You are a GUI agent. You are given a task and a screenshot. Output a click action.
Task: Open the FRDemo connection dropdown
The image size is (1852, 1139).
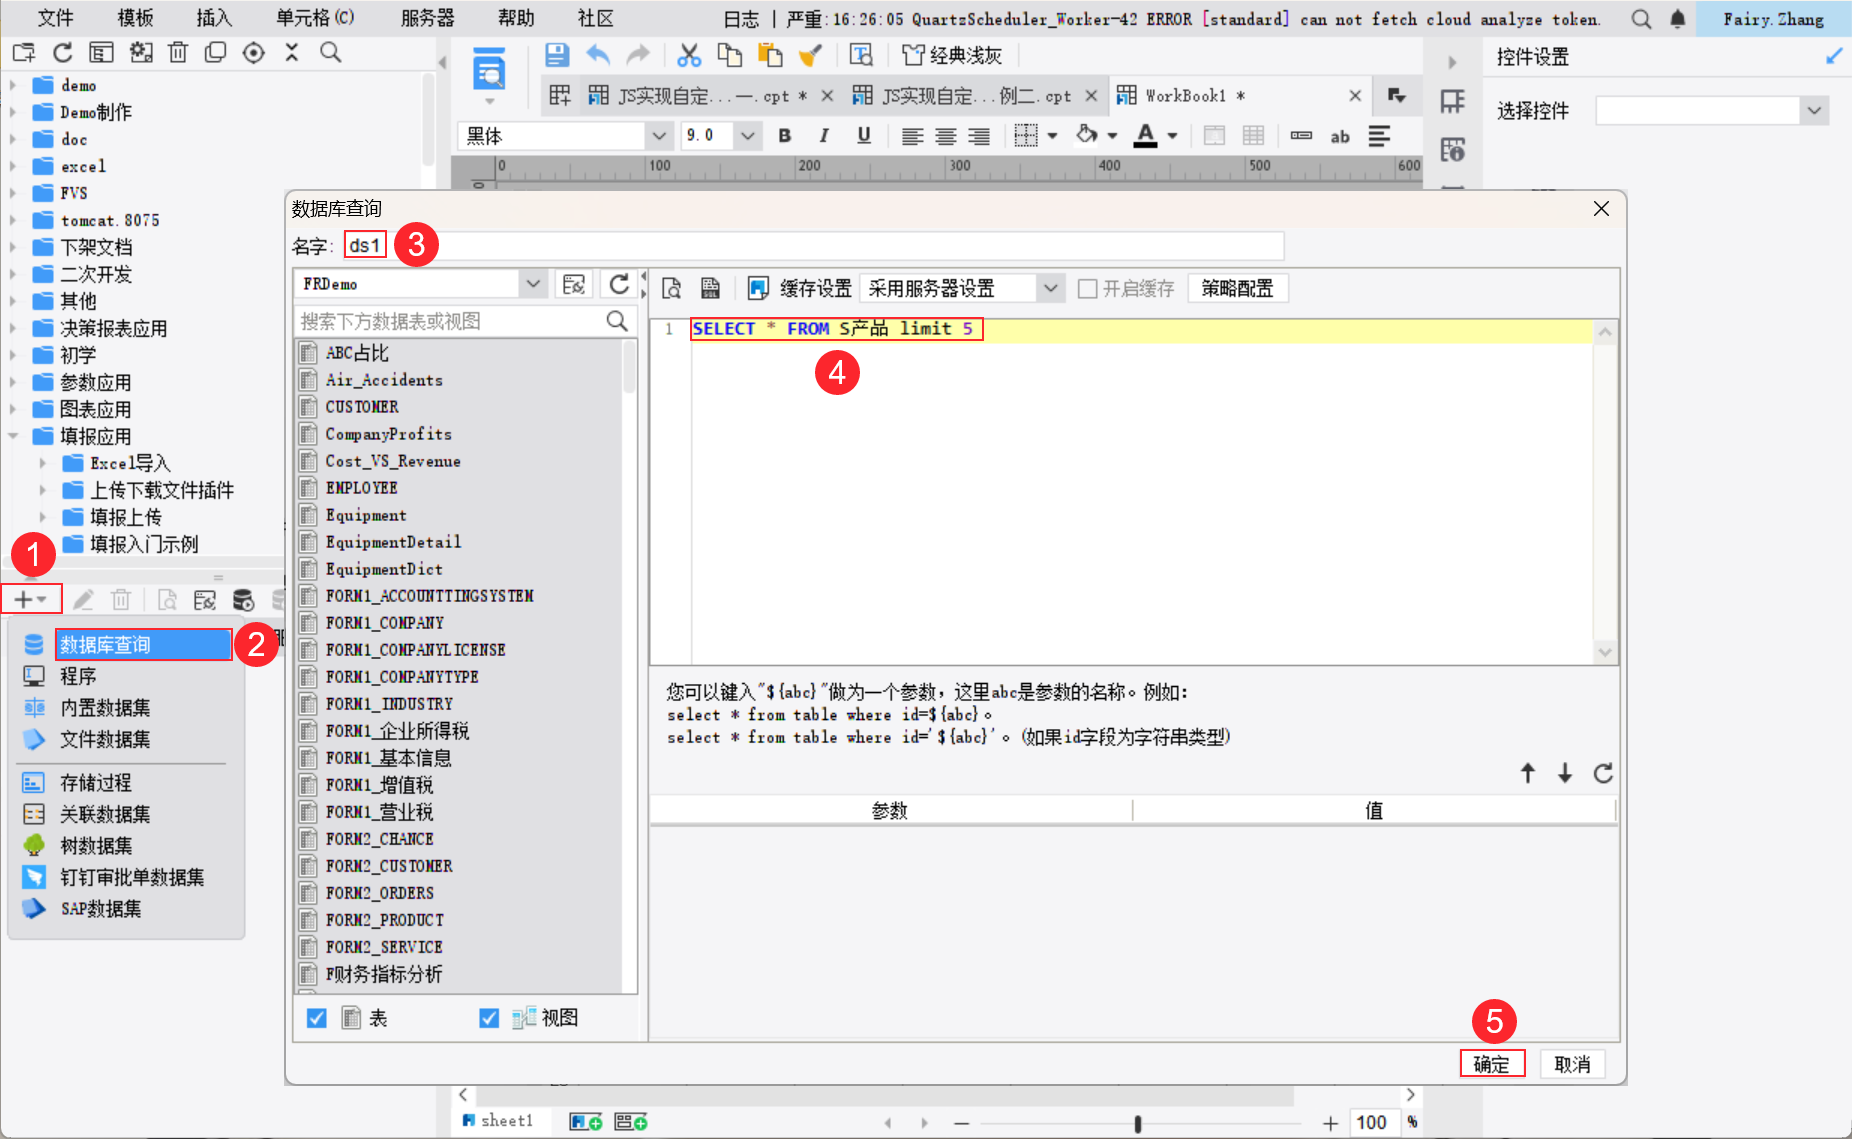[x=533, y=284]
